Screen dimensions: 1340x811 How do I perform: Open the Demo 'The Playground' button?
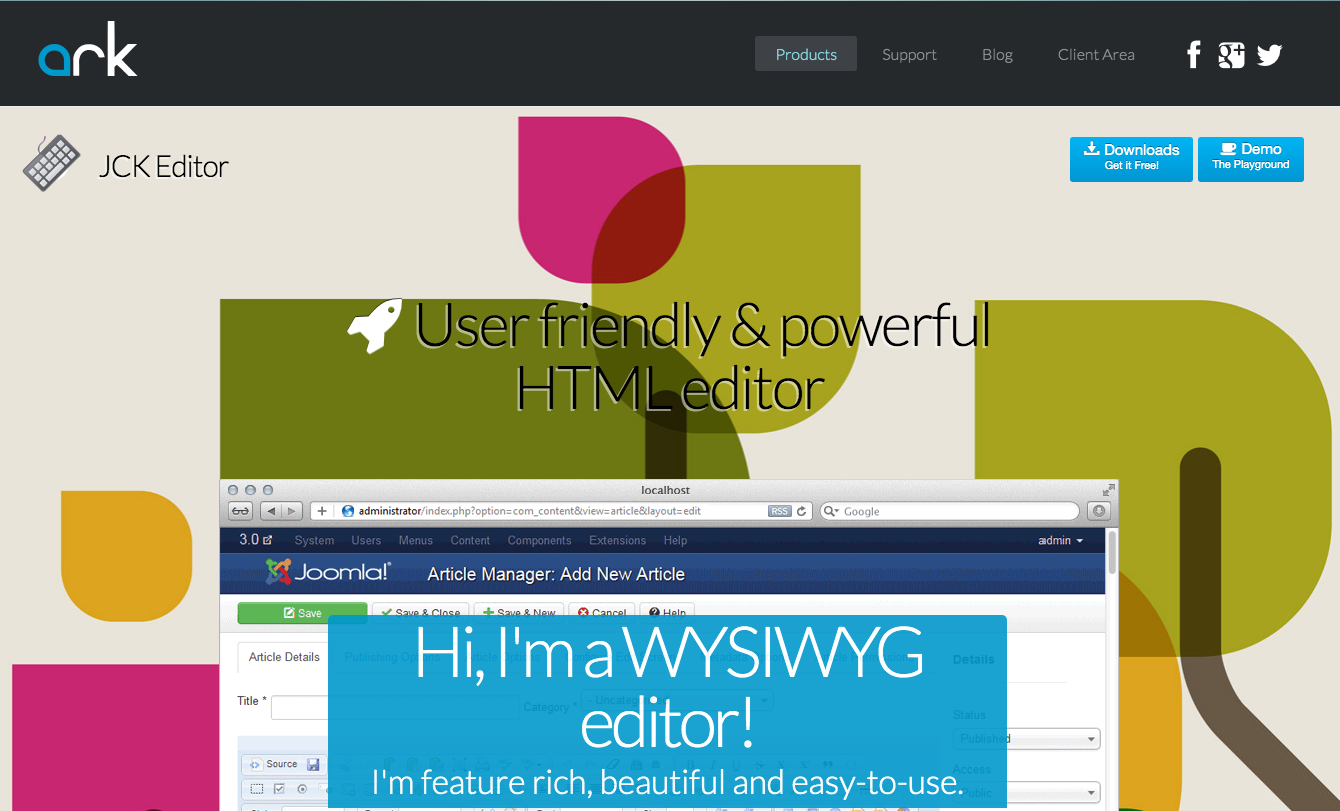tap(1250, 159)
